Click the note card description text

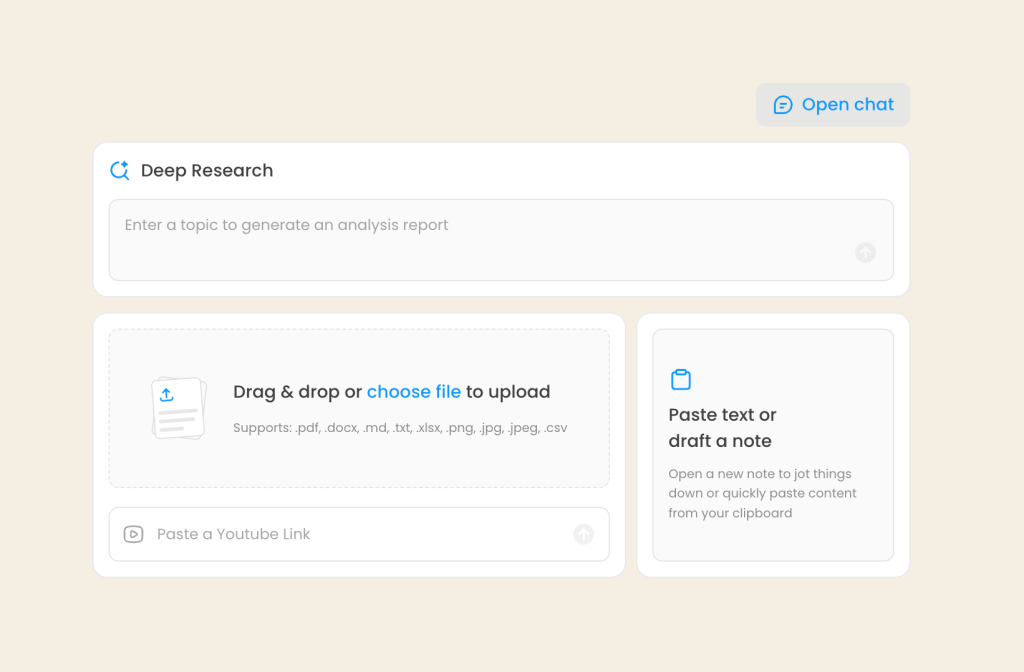coord(762,493)
